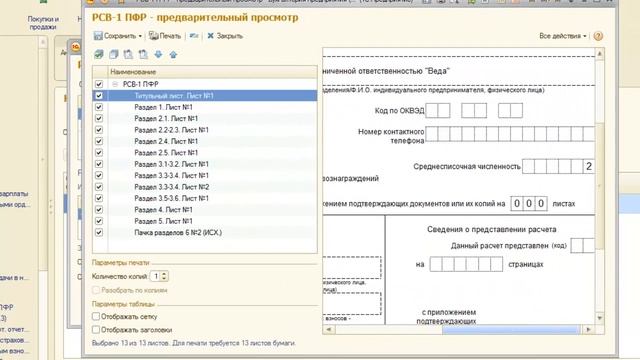Screen dimensions: 640x360
Task: Click the Закрыть button
Action: click(225, 36)
